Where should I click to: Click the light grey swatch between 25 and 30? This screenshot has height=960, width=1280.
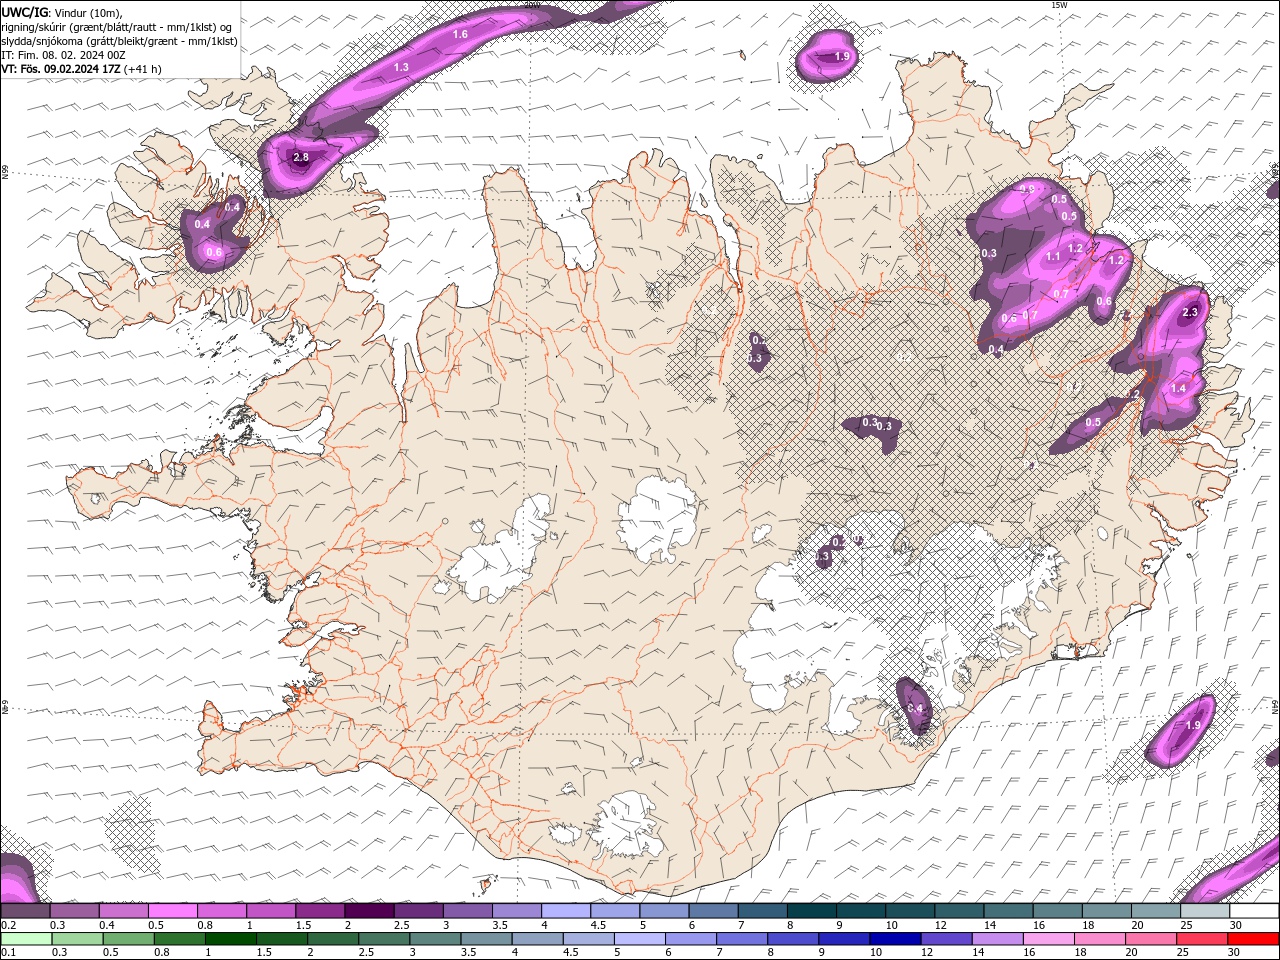point(1205,911)
